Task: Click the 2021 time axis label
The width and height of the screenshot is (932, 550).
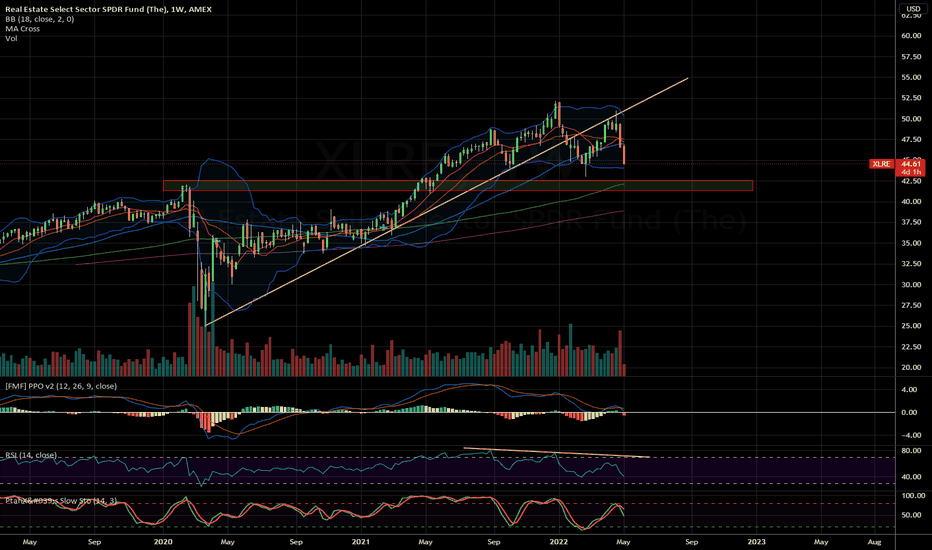Action: [x=361, y=542]
